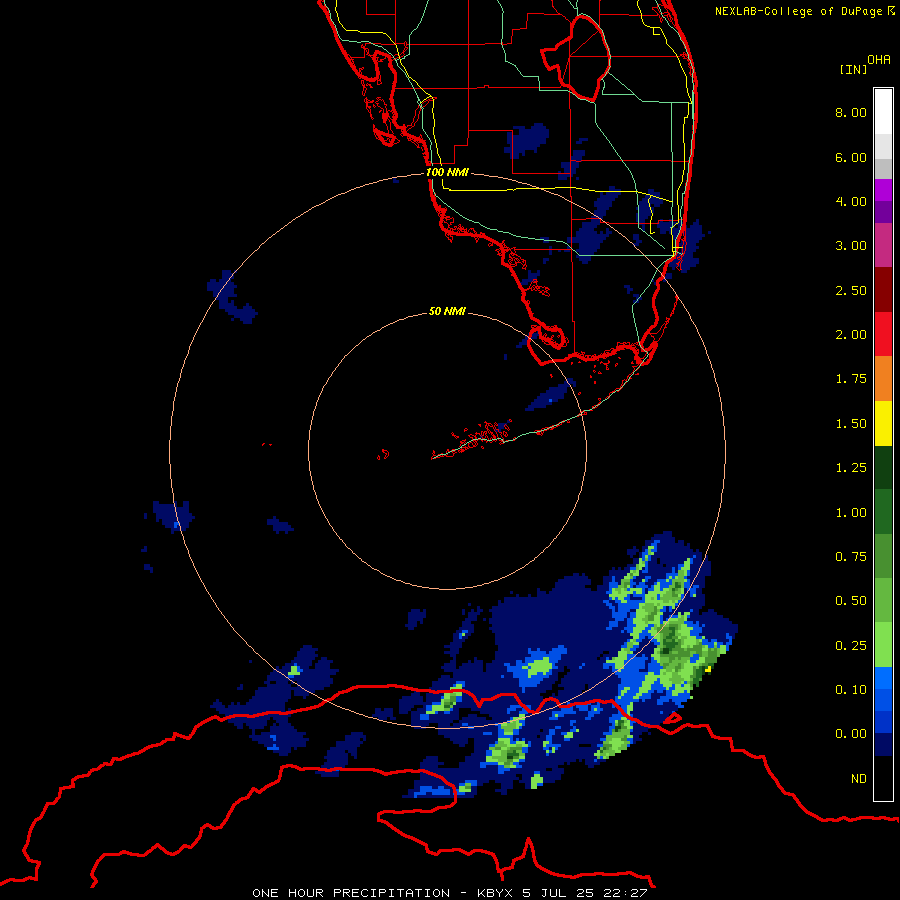Click the 2.00 legend value
Screen dimensions: 900x900
pyautogui.click(x=851, y=335)
